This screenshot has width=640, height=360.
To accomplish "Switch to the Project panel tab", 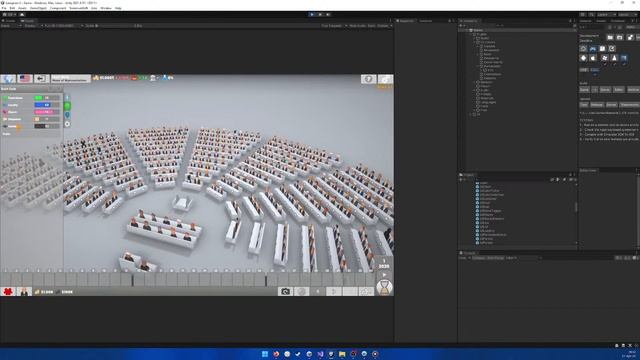I will coord(468,175).
